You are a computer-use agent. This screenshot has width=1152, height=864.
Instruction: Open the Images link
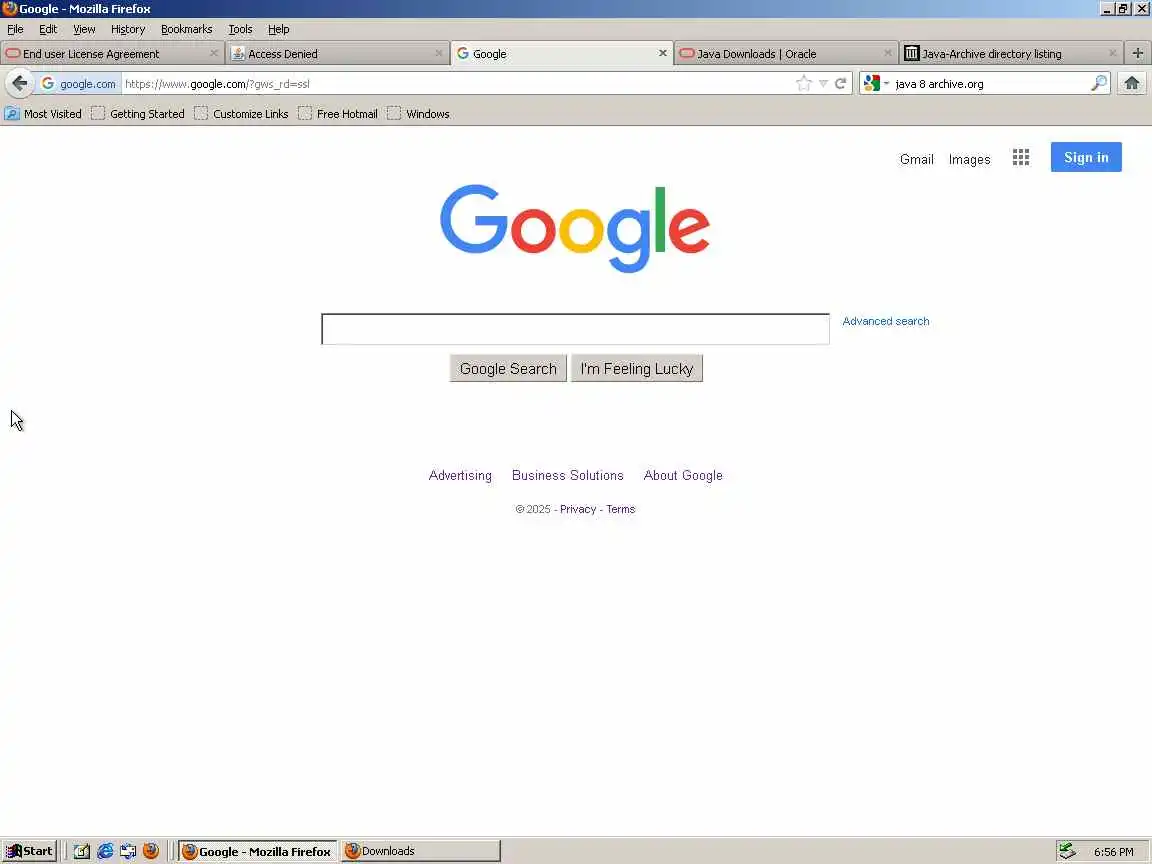969,159
